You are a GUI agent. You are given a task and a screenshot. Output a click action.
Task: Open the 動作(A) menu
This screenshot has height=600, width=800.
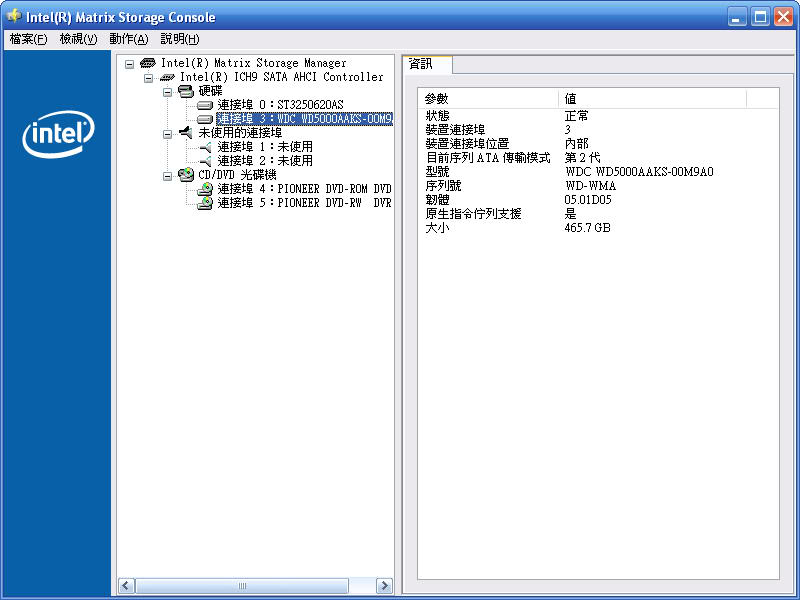tap(129, 39)
